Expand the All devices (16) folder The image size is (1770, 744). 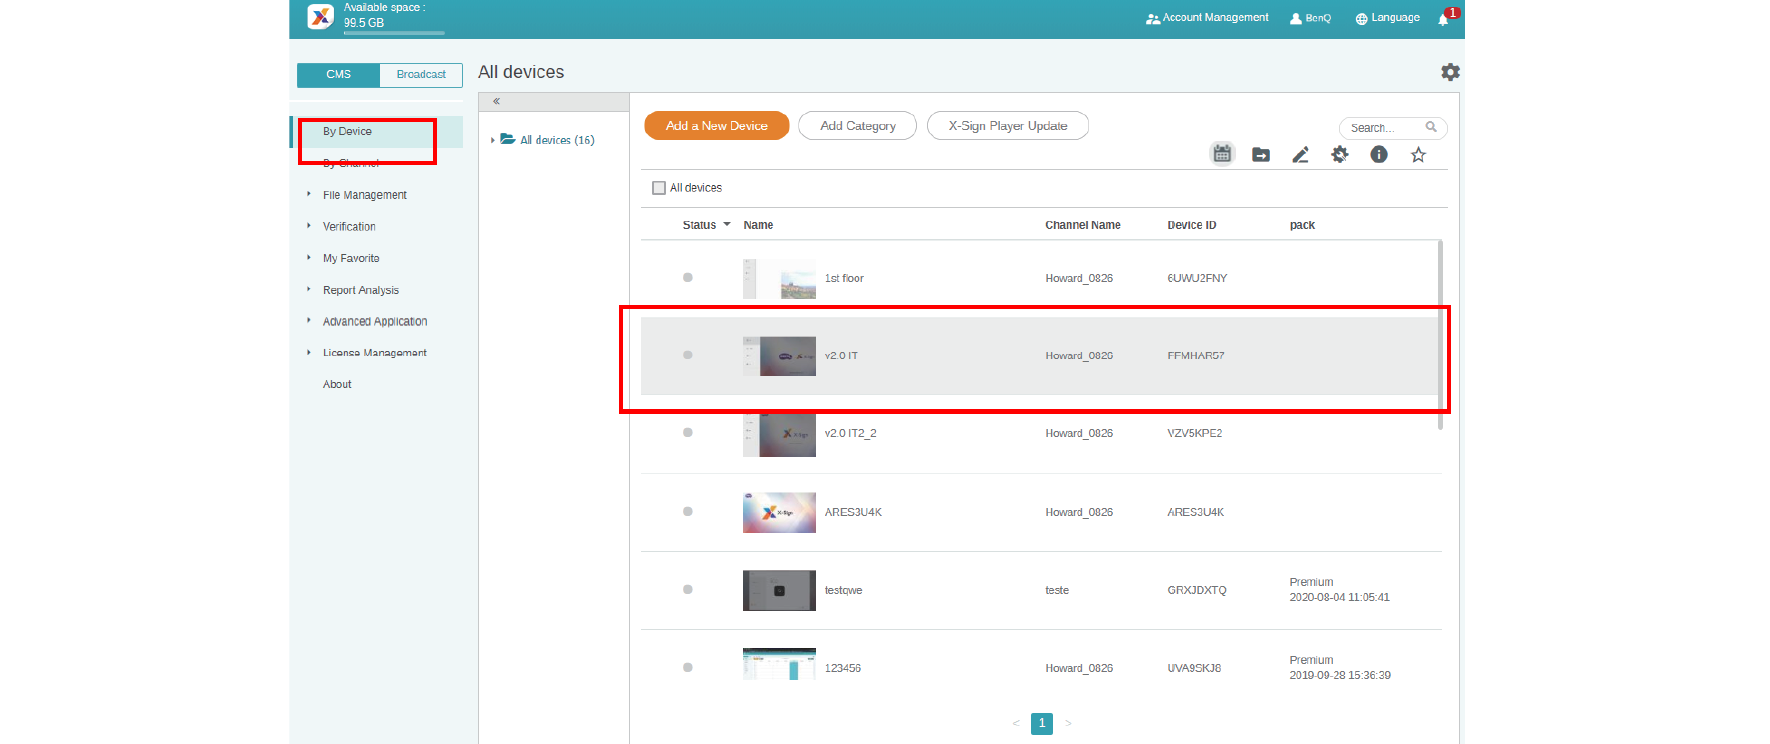pos(493,140)
